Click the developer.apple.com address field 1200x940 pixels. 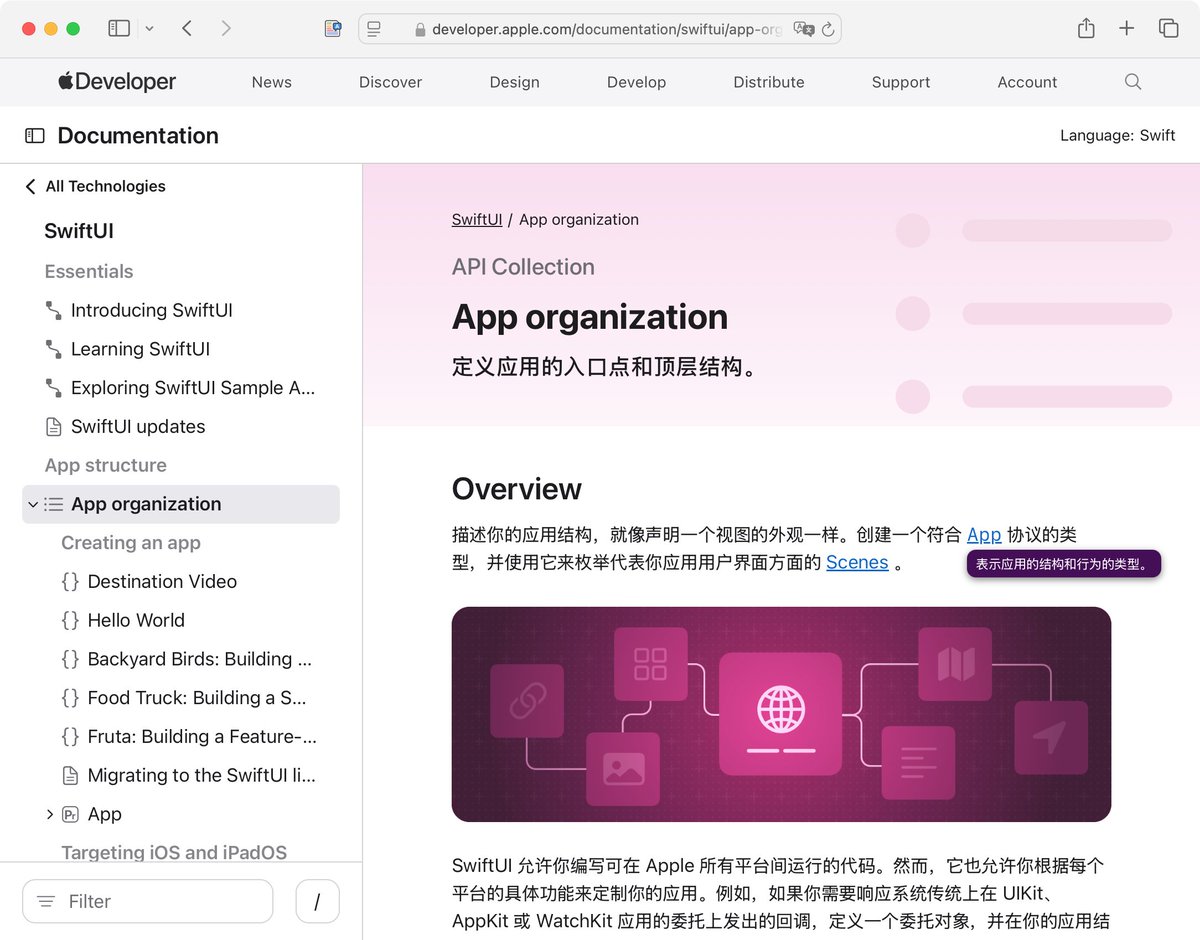pos(600,29)
